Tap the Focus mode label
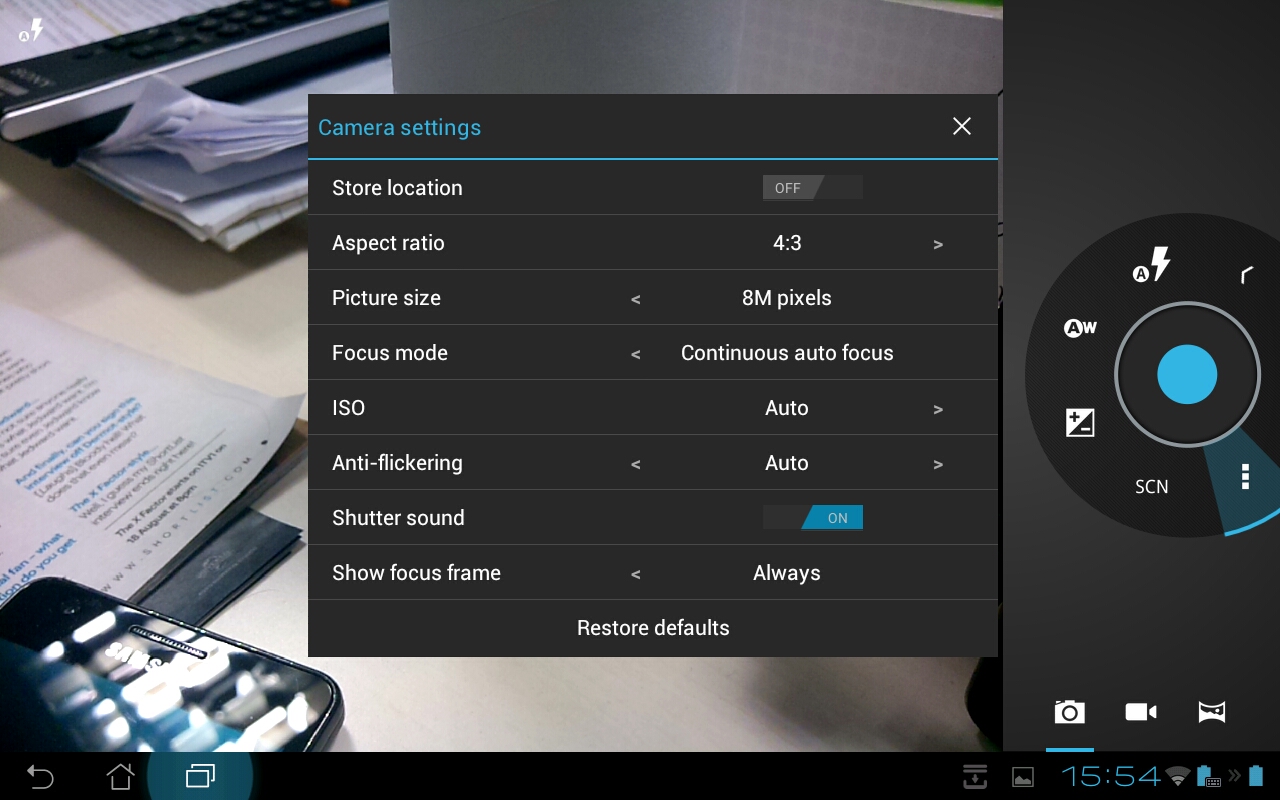 coord(390,353)
